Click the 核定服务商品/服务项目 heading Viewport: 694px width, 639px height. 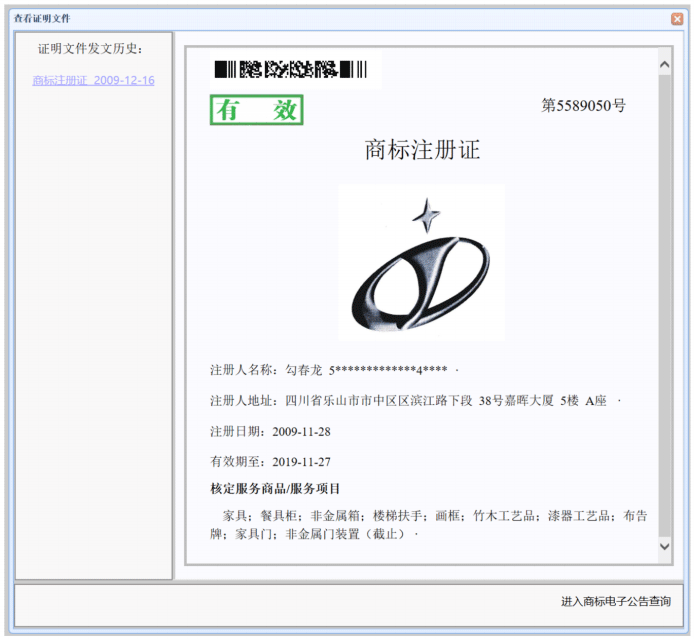point(275,489)
